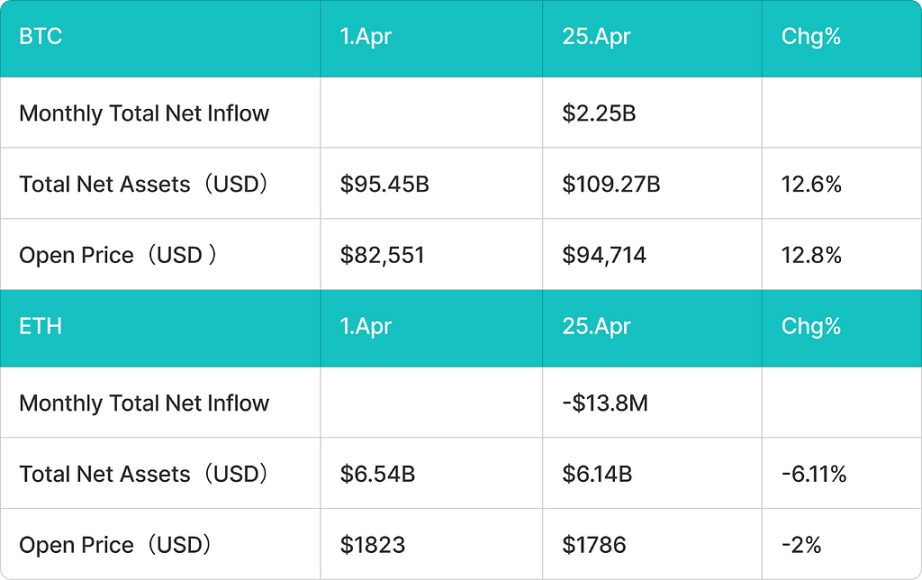Select the -6.11% change value
Viewport: 922px width, 580px height.
814,474
